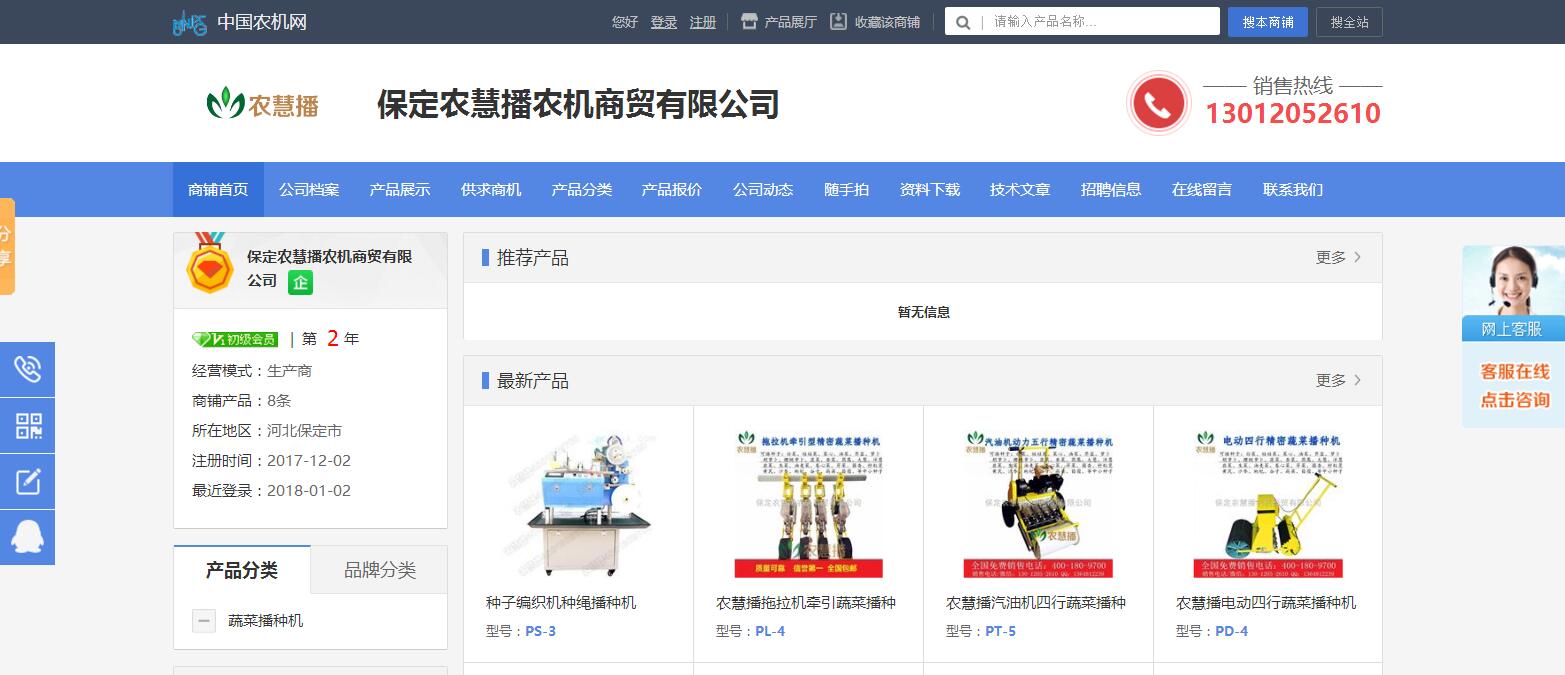The height and width of the screenshot is (675, 1565).
Task: Click the 初级会员 membership badge
Action: click(x=234, y=339)
